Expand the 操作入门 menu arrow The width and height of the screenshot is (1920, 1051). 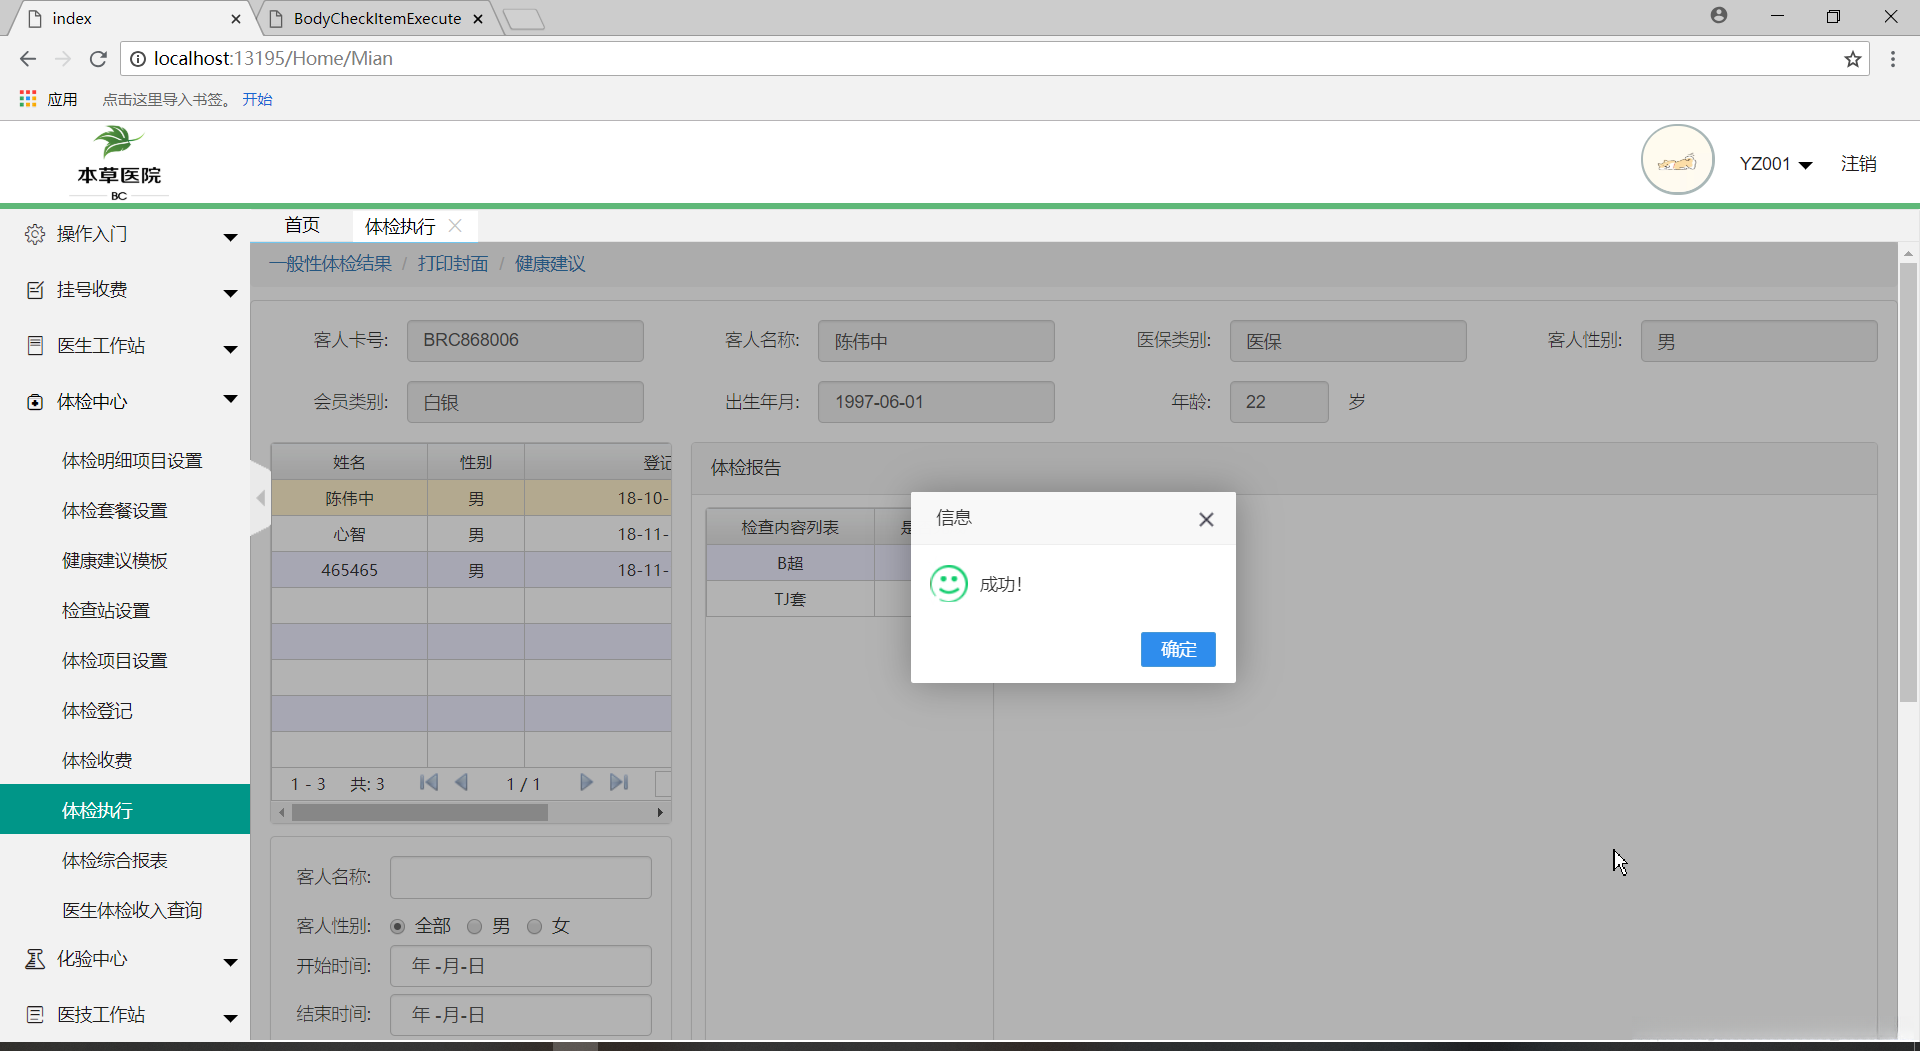pos(230,237)
